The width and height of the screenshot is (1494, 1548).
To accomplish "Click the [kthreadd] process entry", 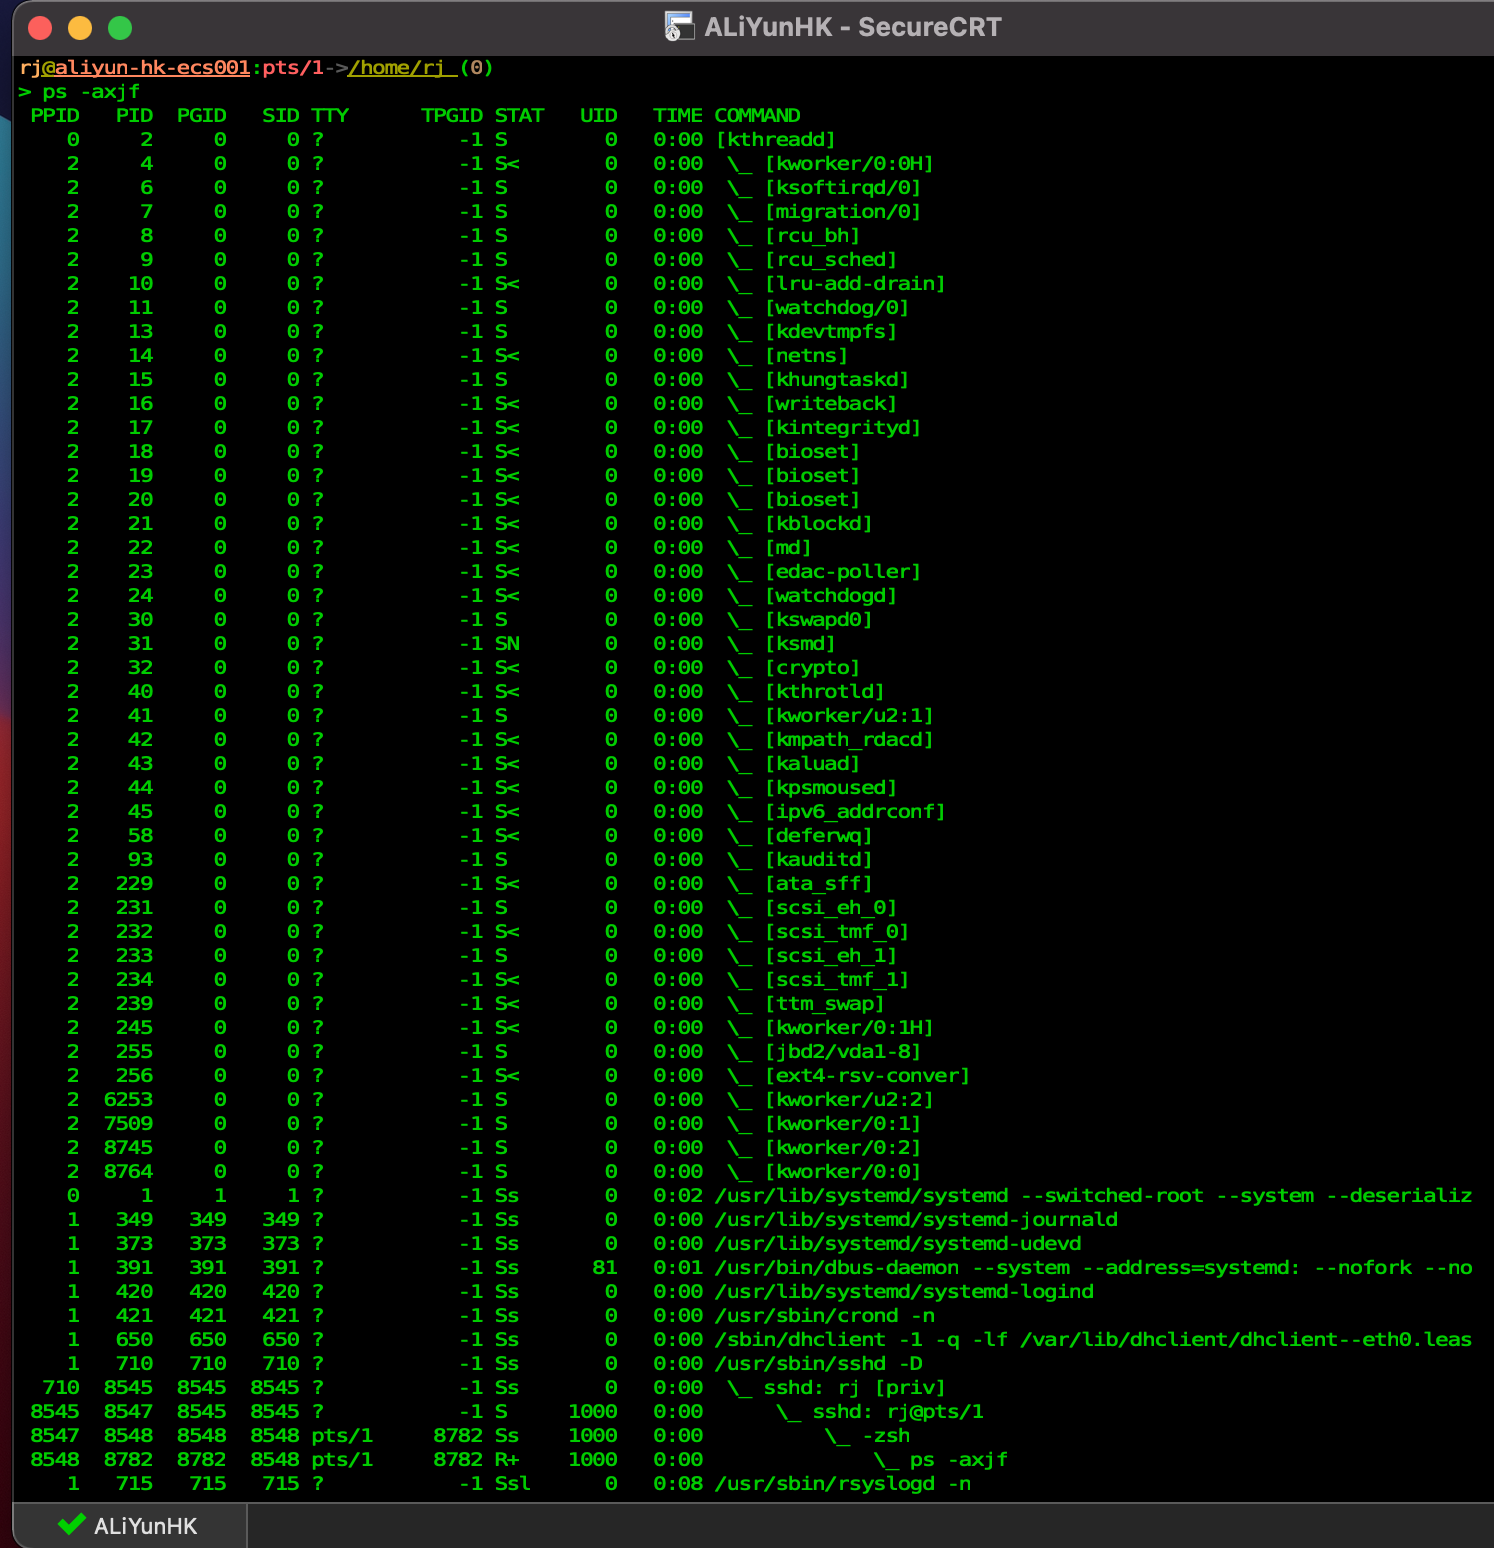I will 775,140.
